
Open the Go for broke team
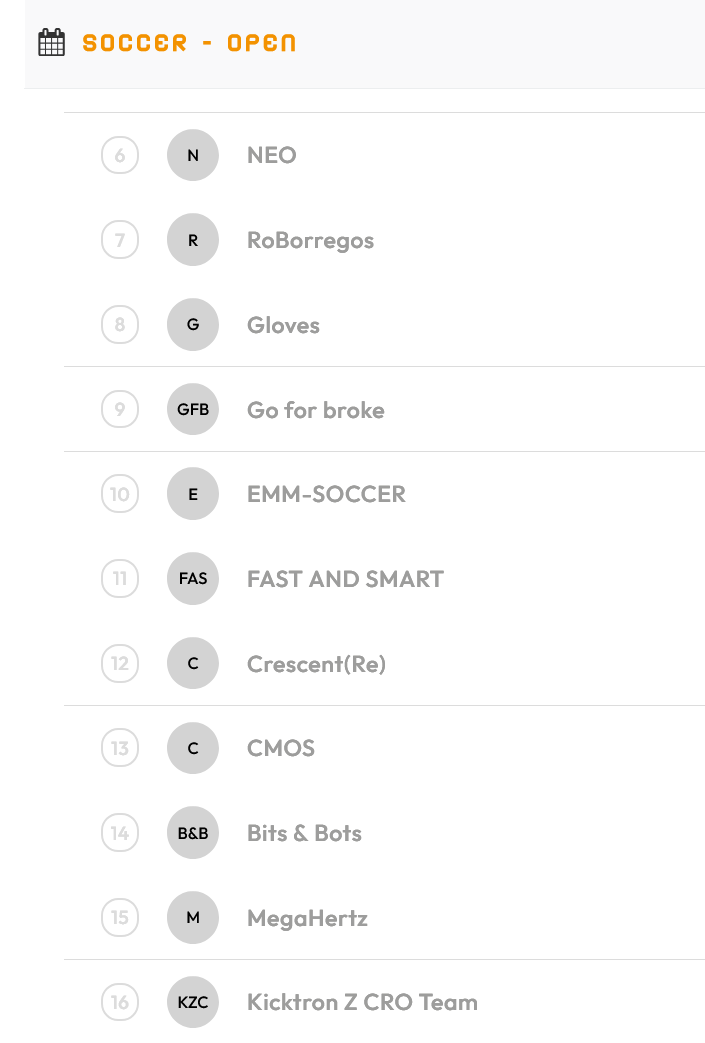point(316,410)
